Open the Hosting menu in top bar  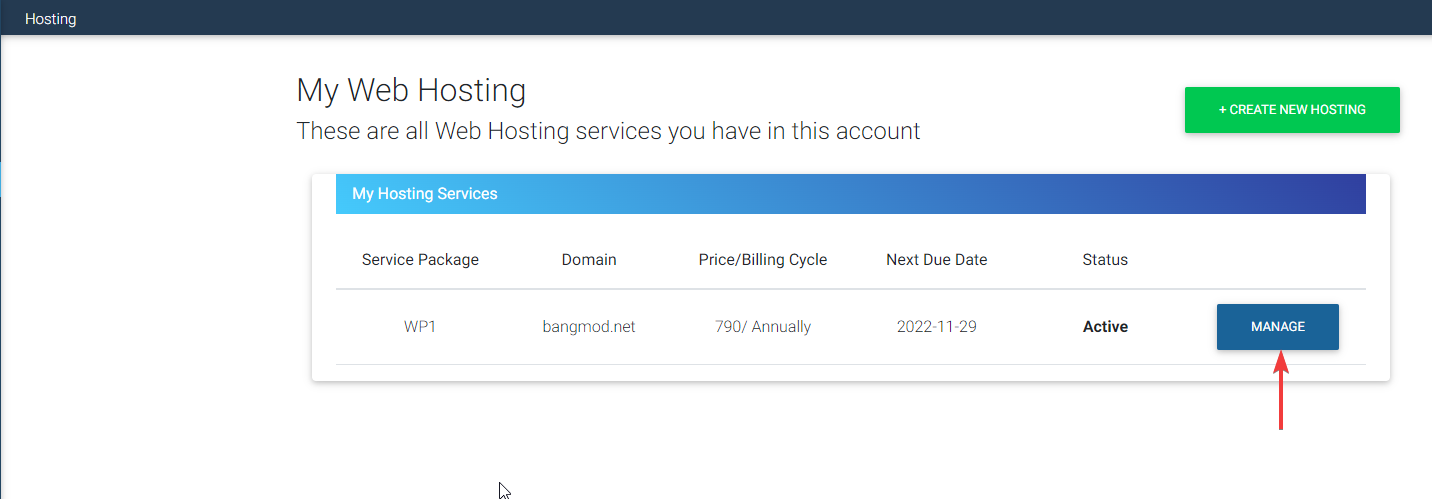tap(50, 18)
